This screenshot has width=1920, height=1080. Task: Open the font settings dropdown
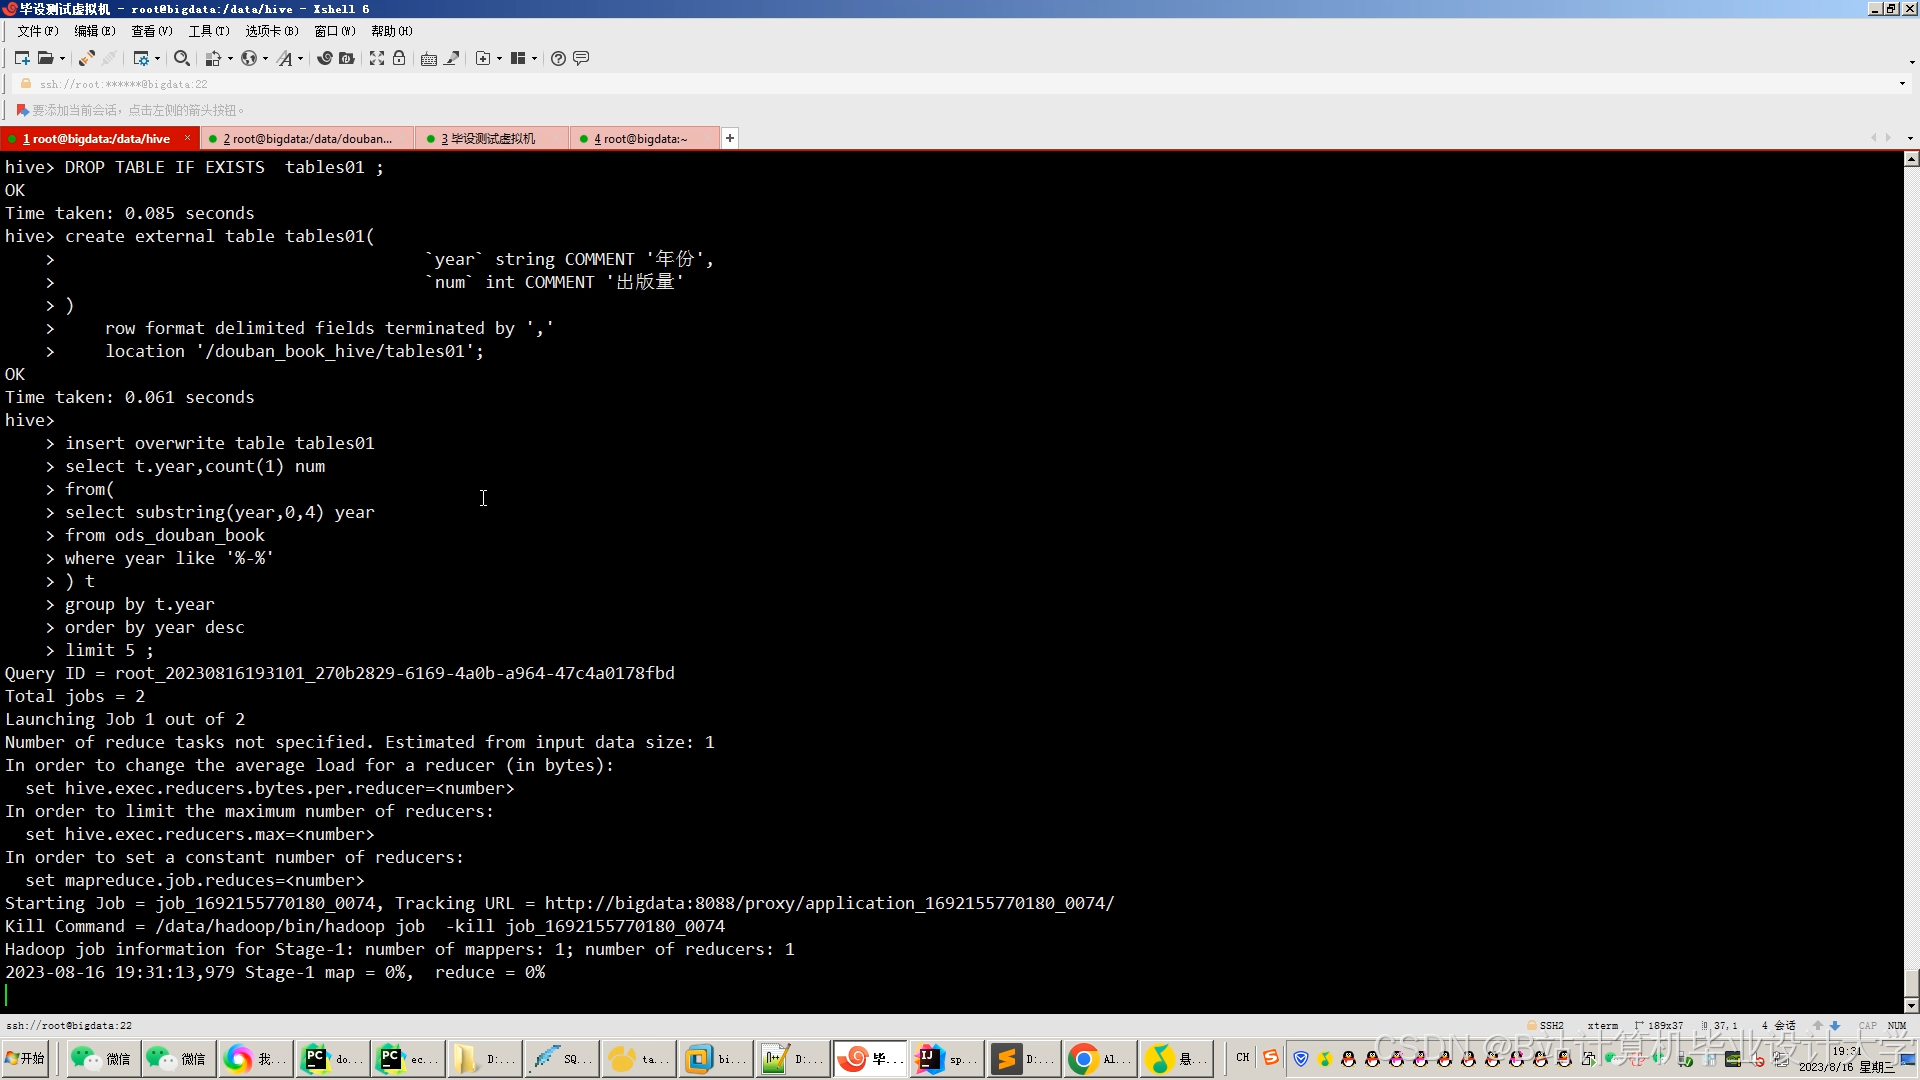(300, 59)
